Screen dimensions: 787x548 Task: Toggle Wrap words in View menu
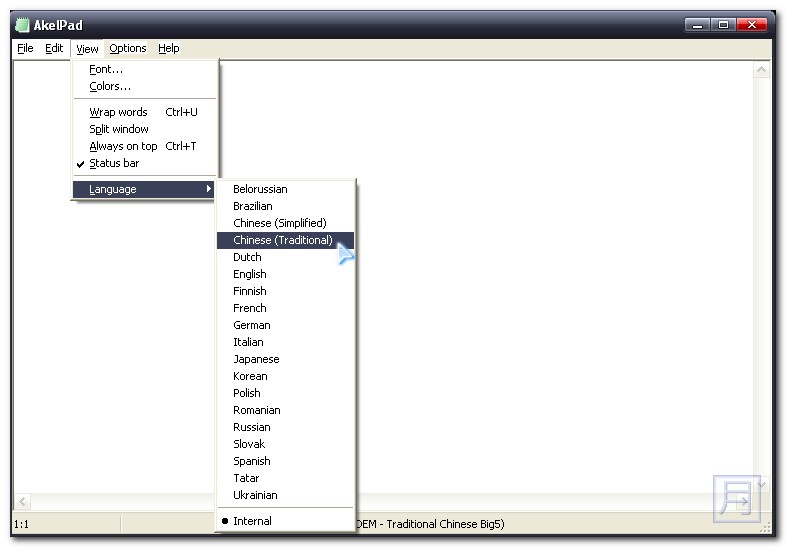(118, 112)
